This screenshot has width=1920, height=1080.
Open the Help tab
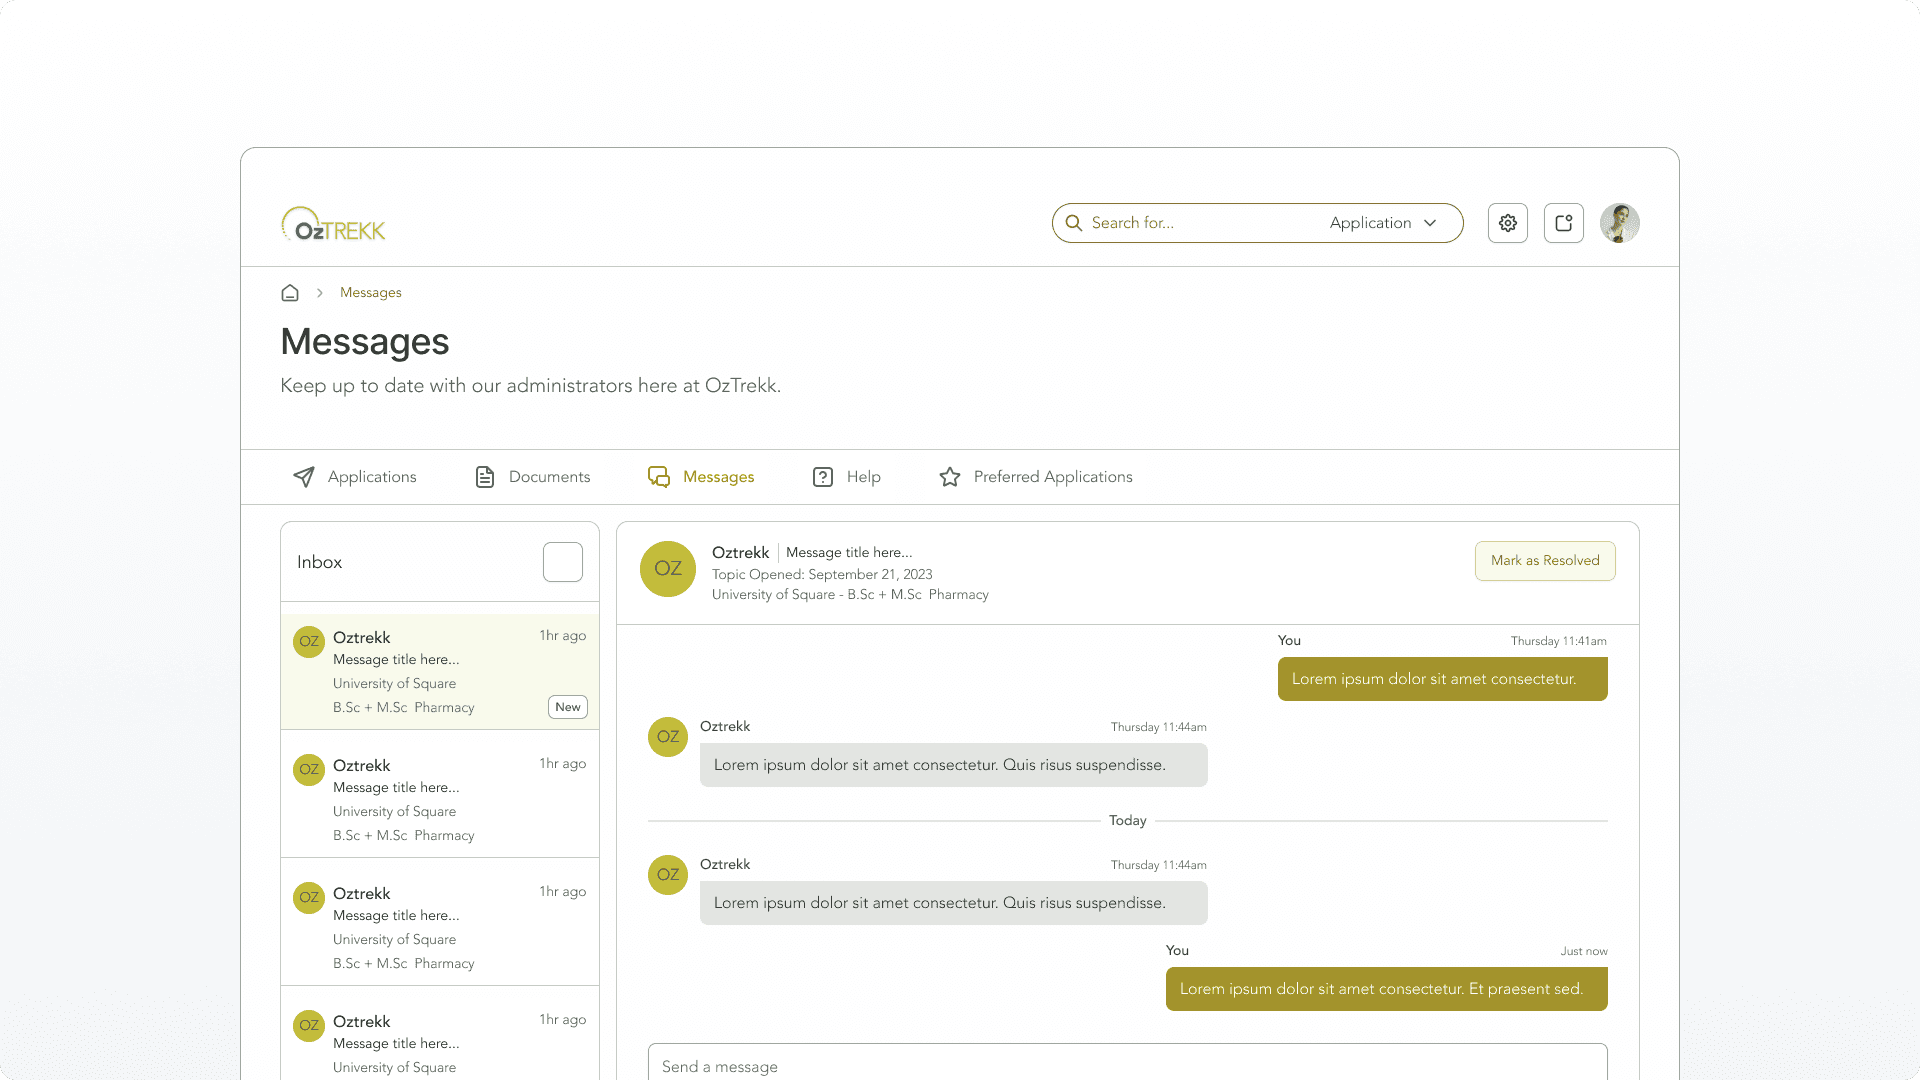(846, 477)
